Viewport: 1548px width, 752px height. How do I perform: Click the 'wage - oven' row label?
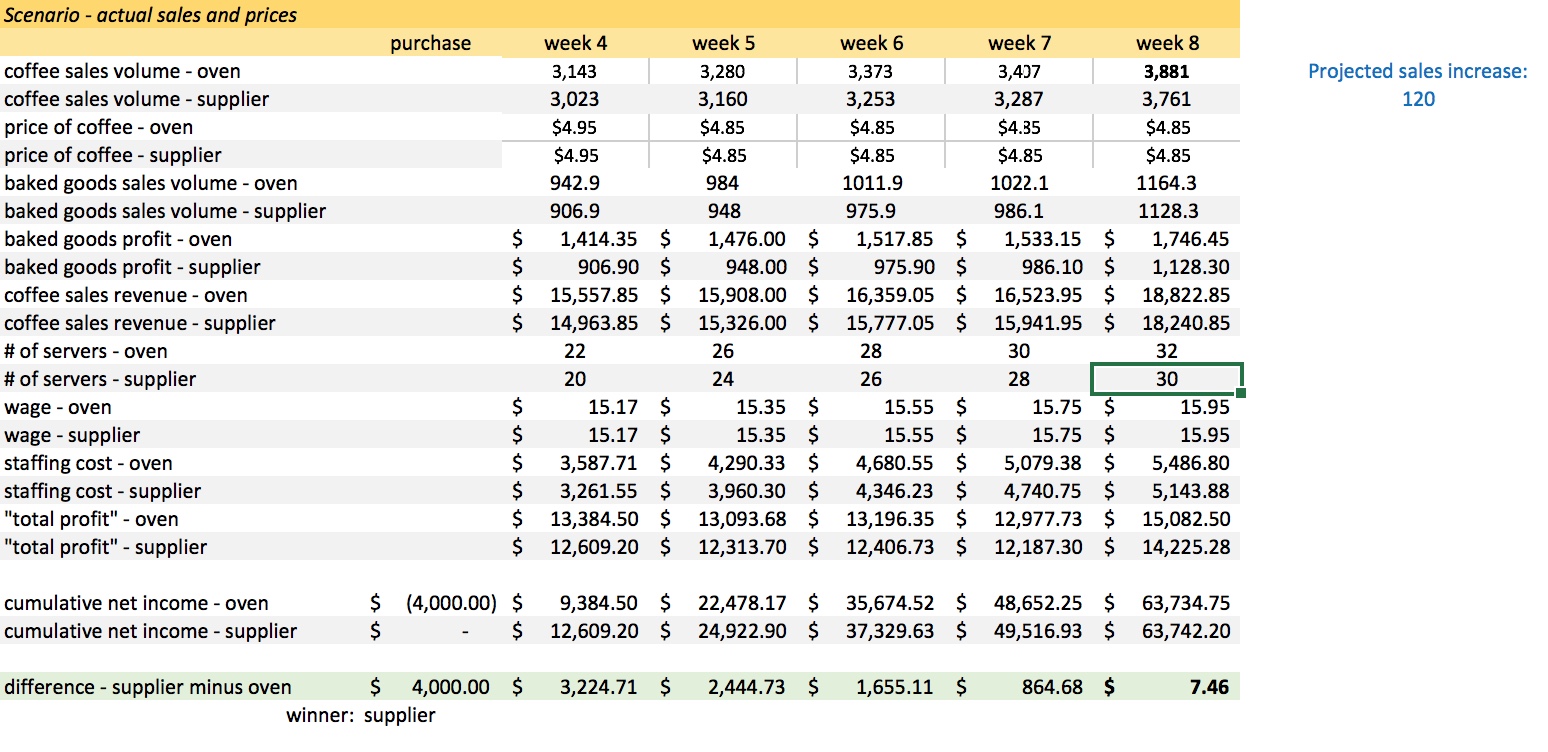[58, 407]
